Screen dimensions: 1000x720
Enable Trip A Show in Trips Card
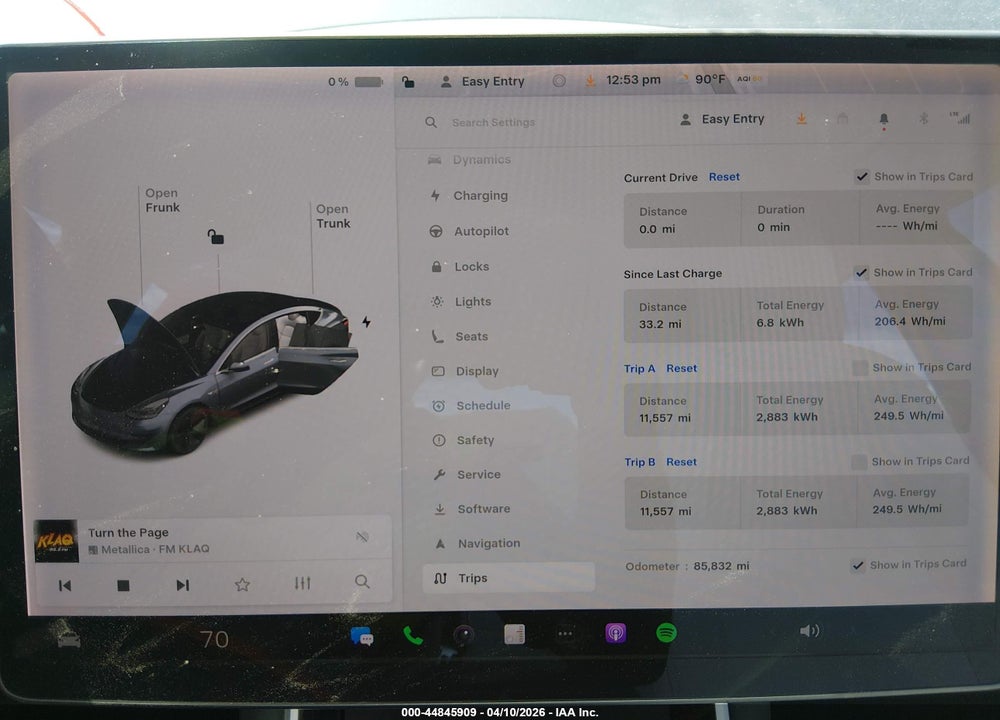[x=860, y=367]
